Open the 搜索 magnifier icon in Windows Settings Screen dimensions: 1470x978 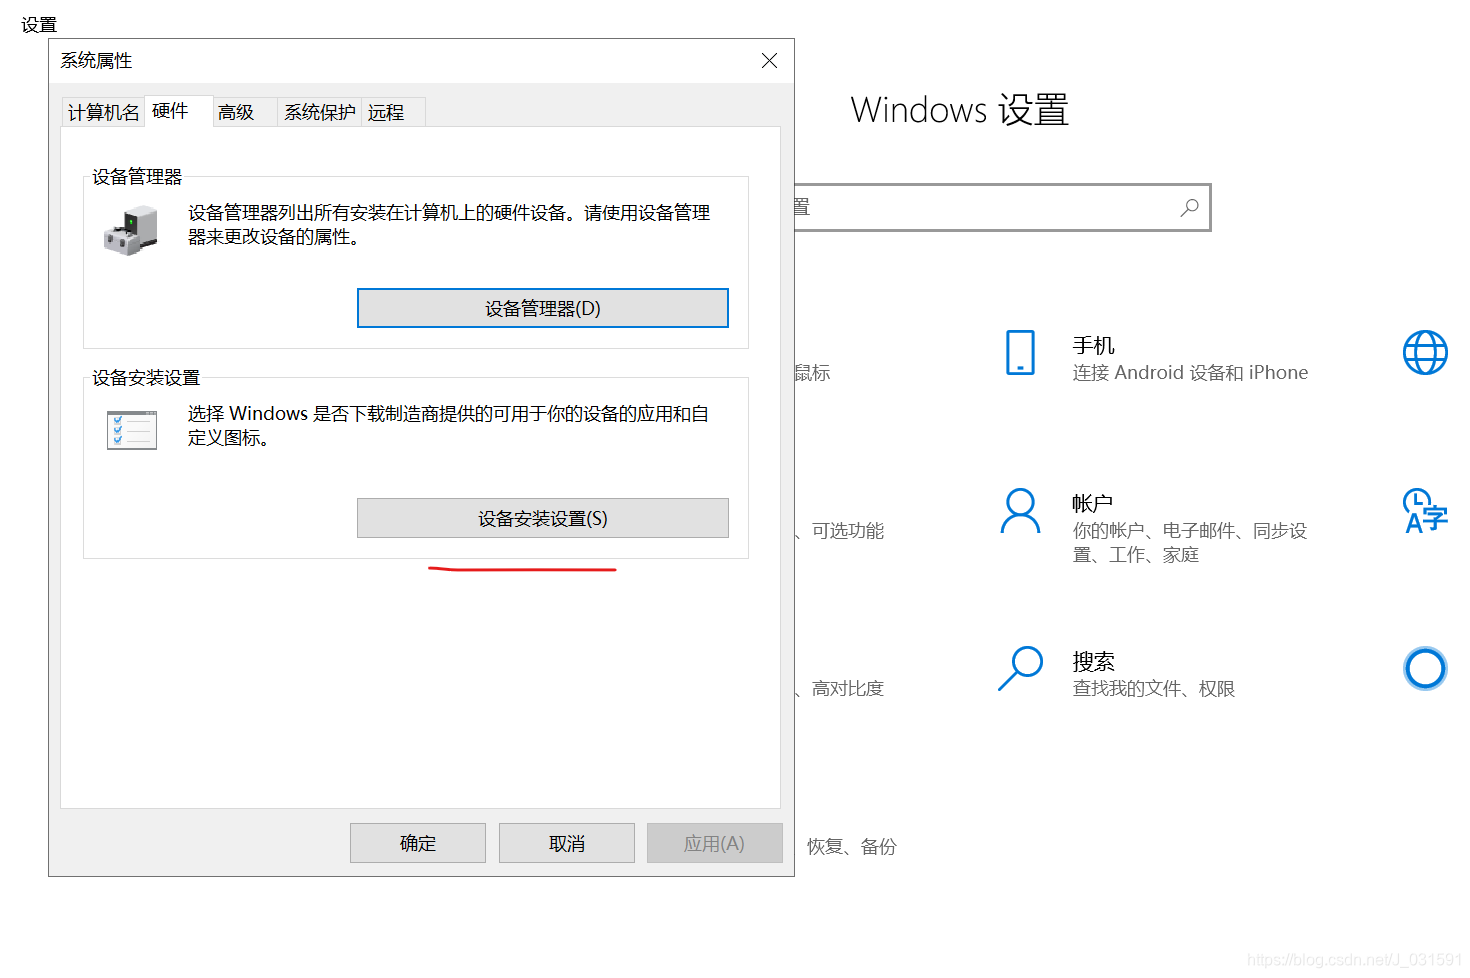[1020, 668]
